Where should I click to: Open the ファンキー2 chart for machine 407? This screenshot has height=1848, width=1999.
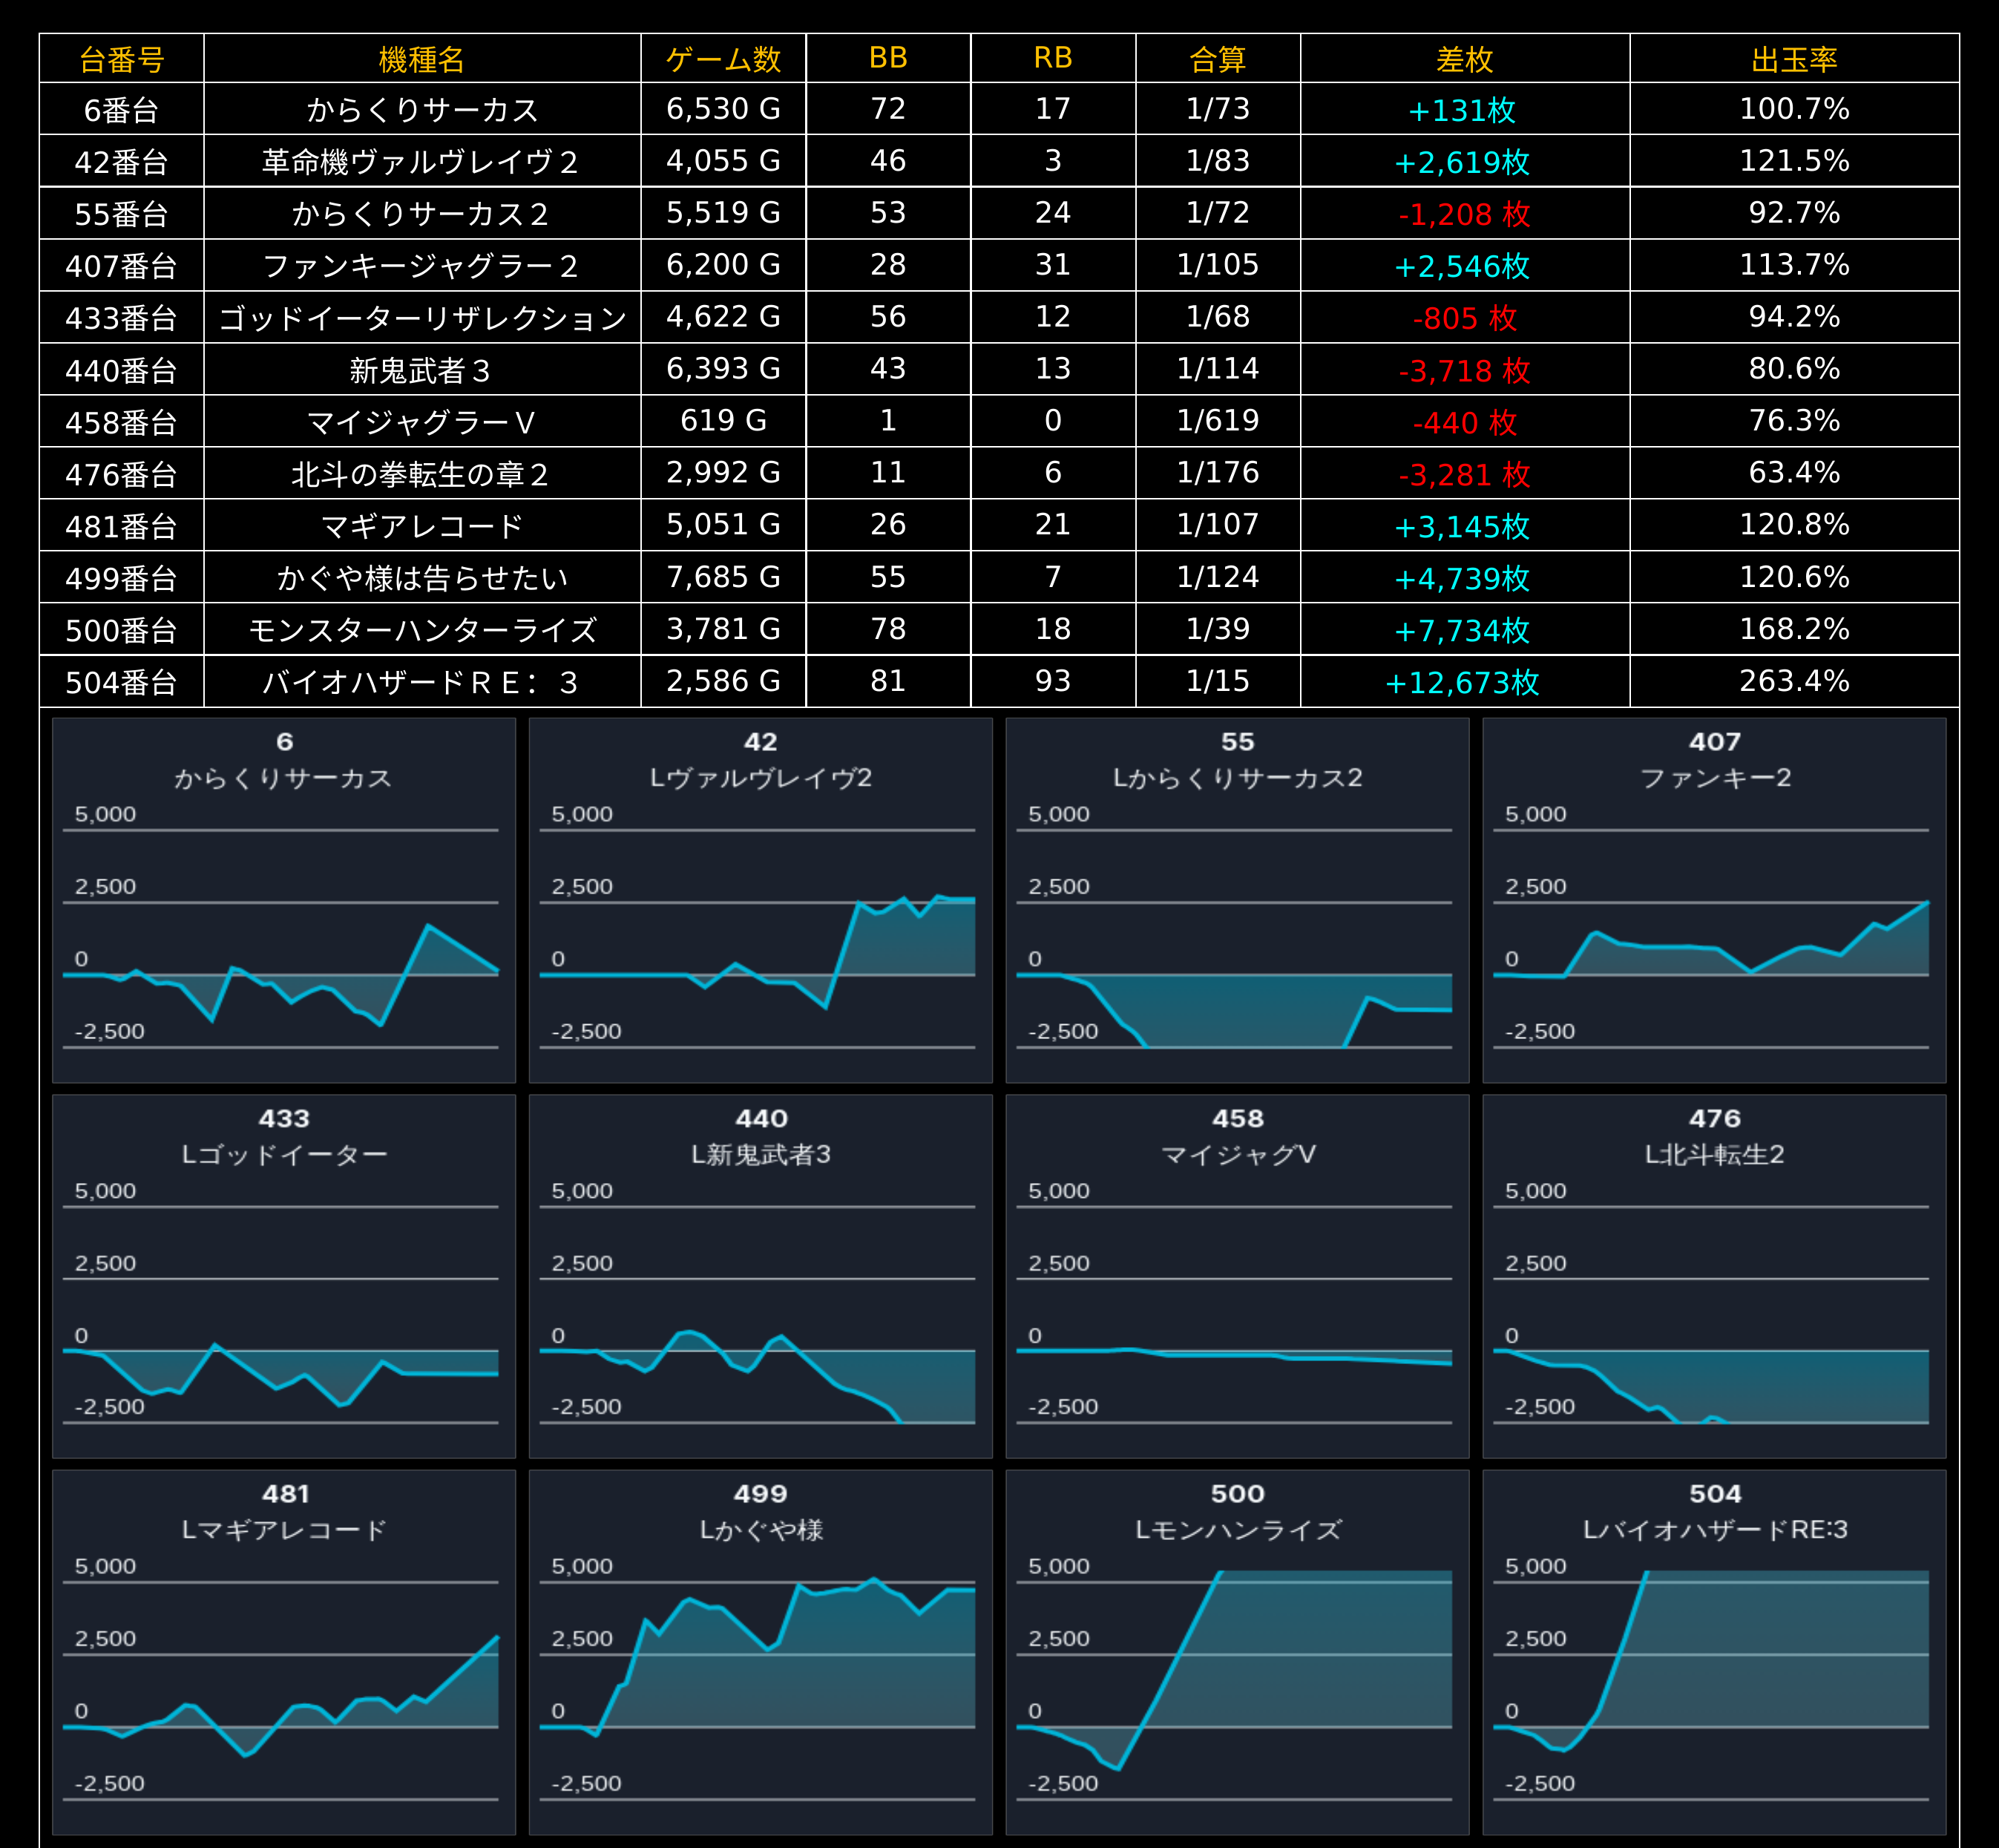1715,900
